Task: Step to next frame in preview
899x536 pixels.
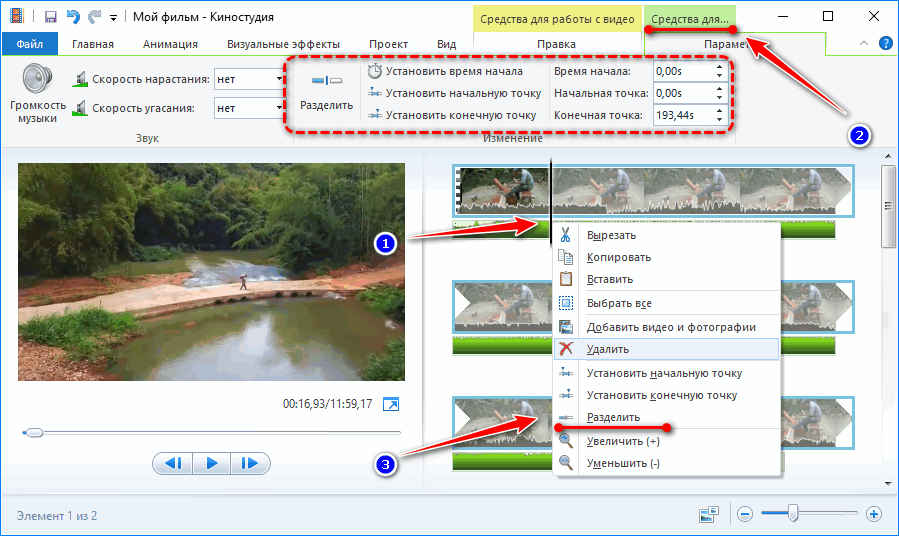Action: pyautogui.click(x=251, y=463)
